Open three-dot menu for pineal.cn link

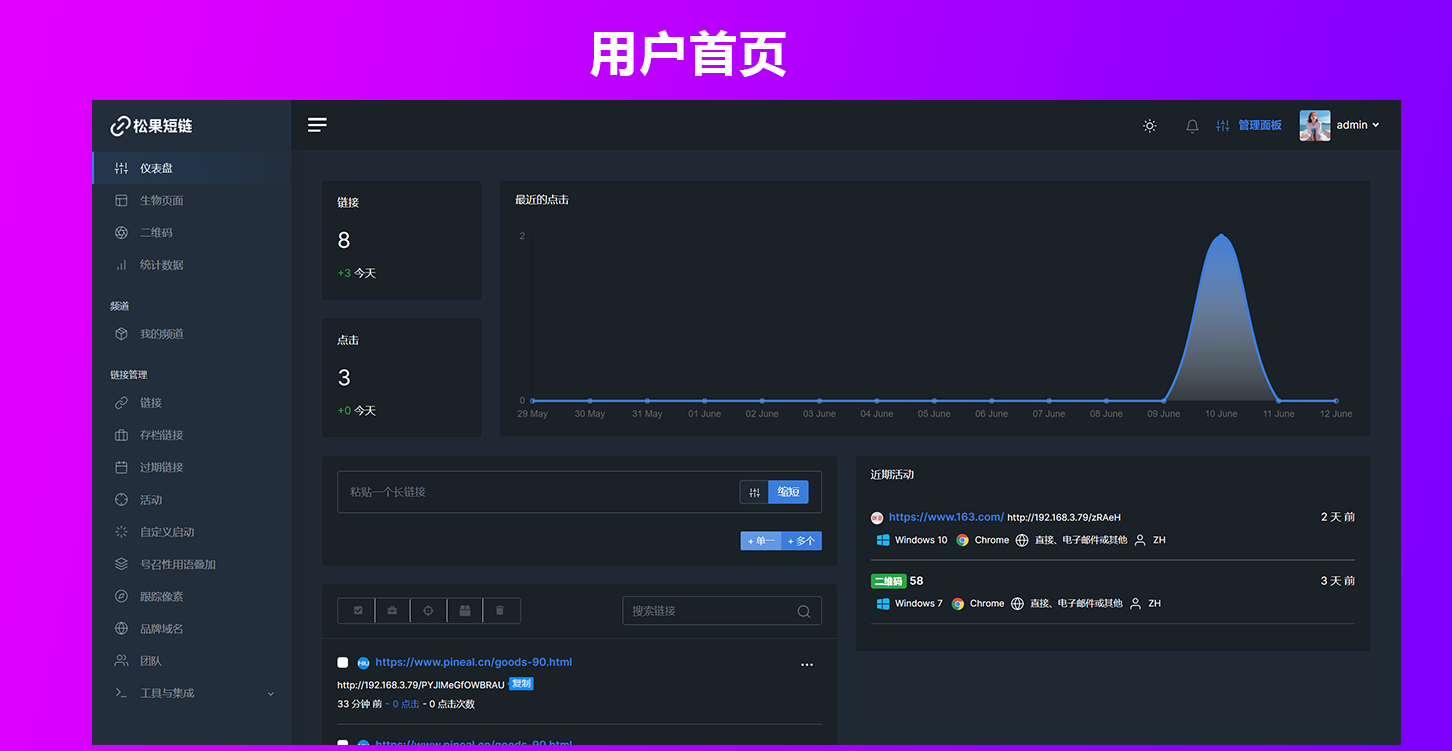click(x=807, y=664)
